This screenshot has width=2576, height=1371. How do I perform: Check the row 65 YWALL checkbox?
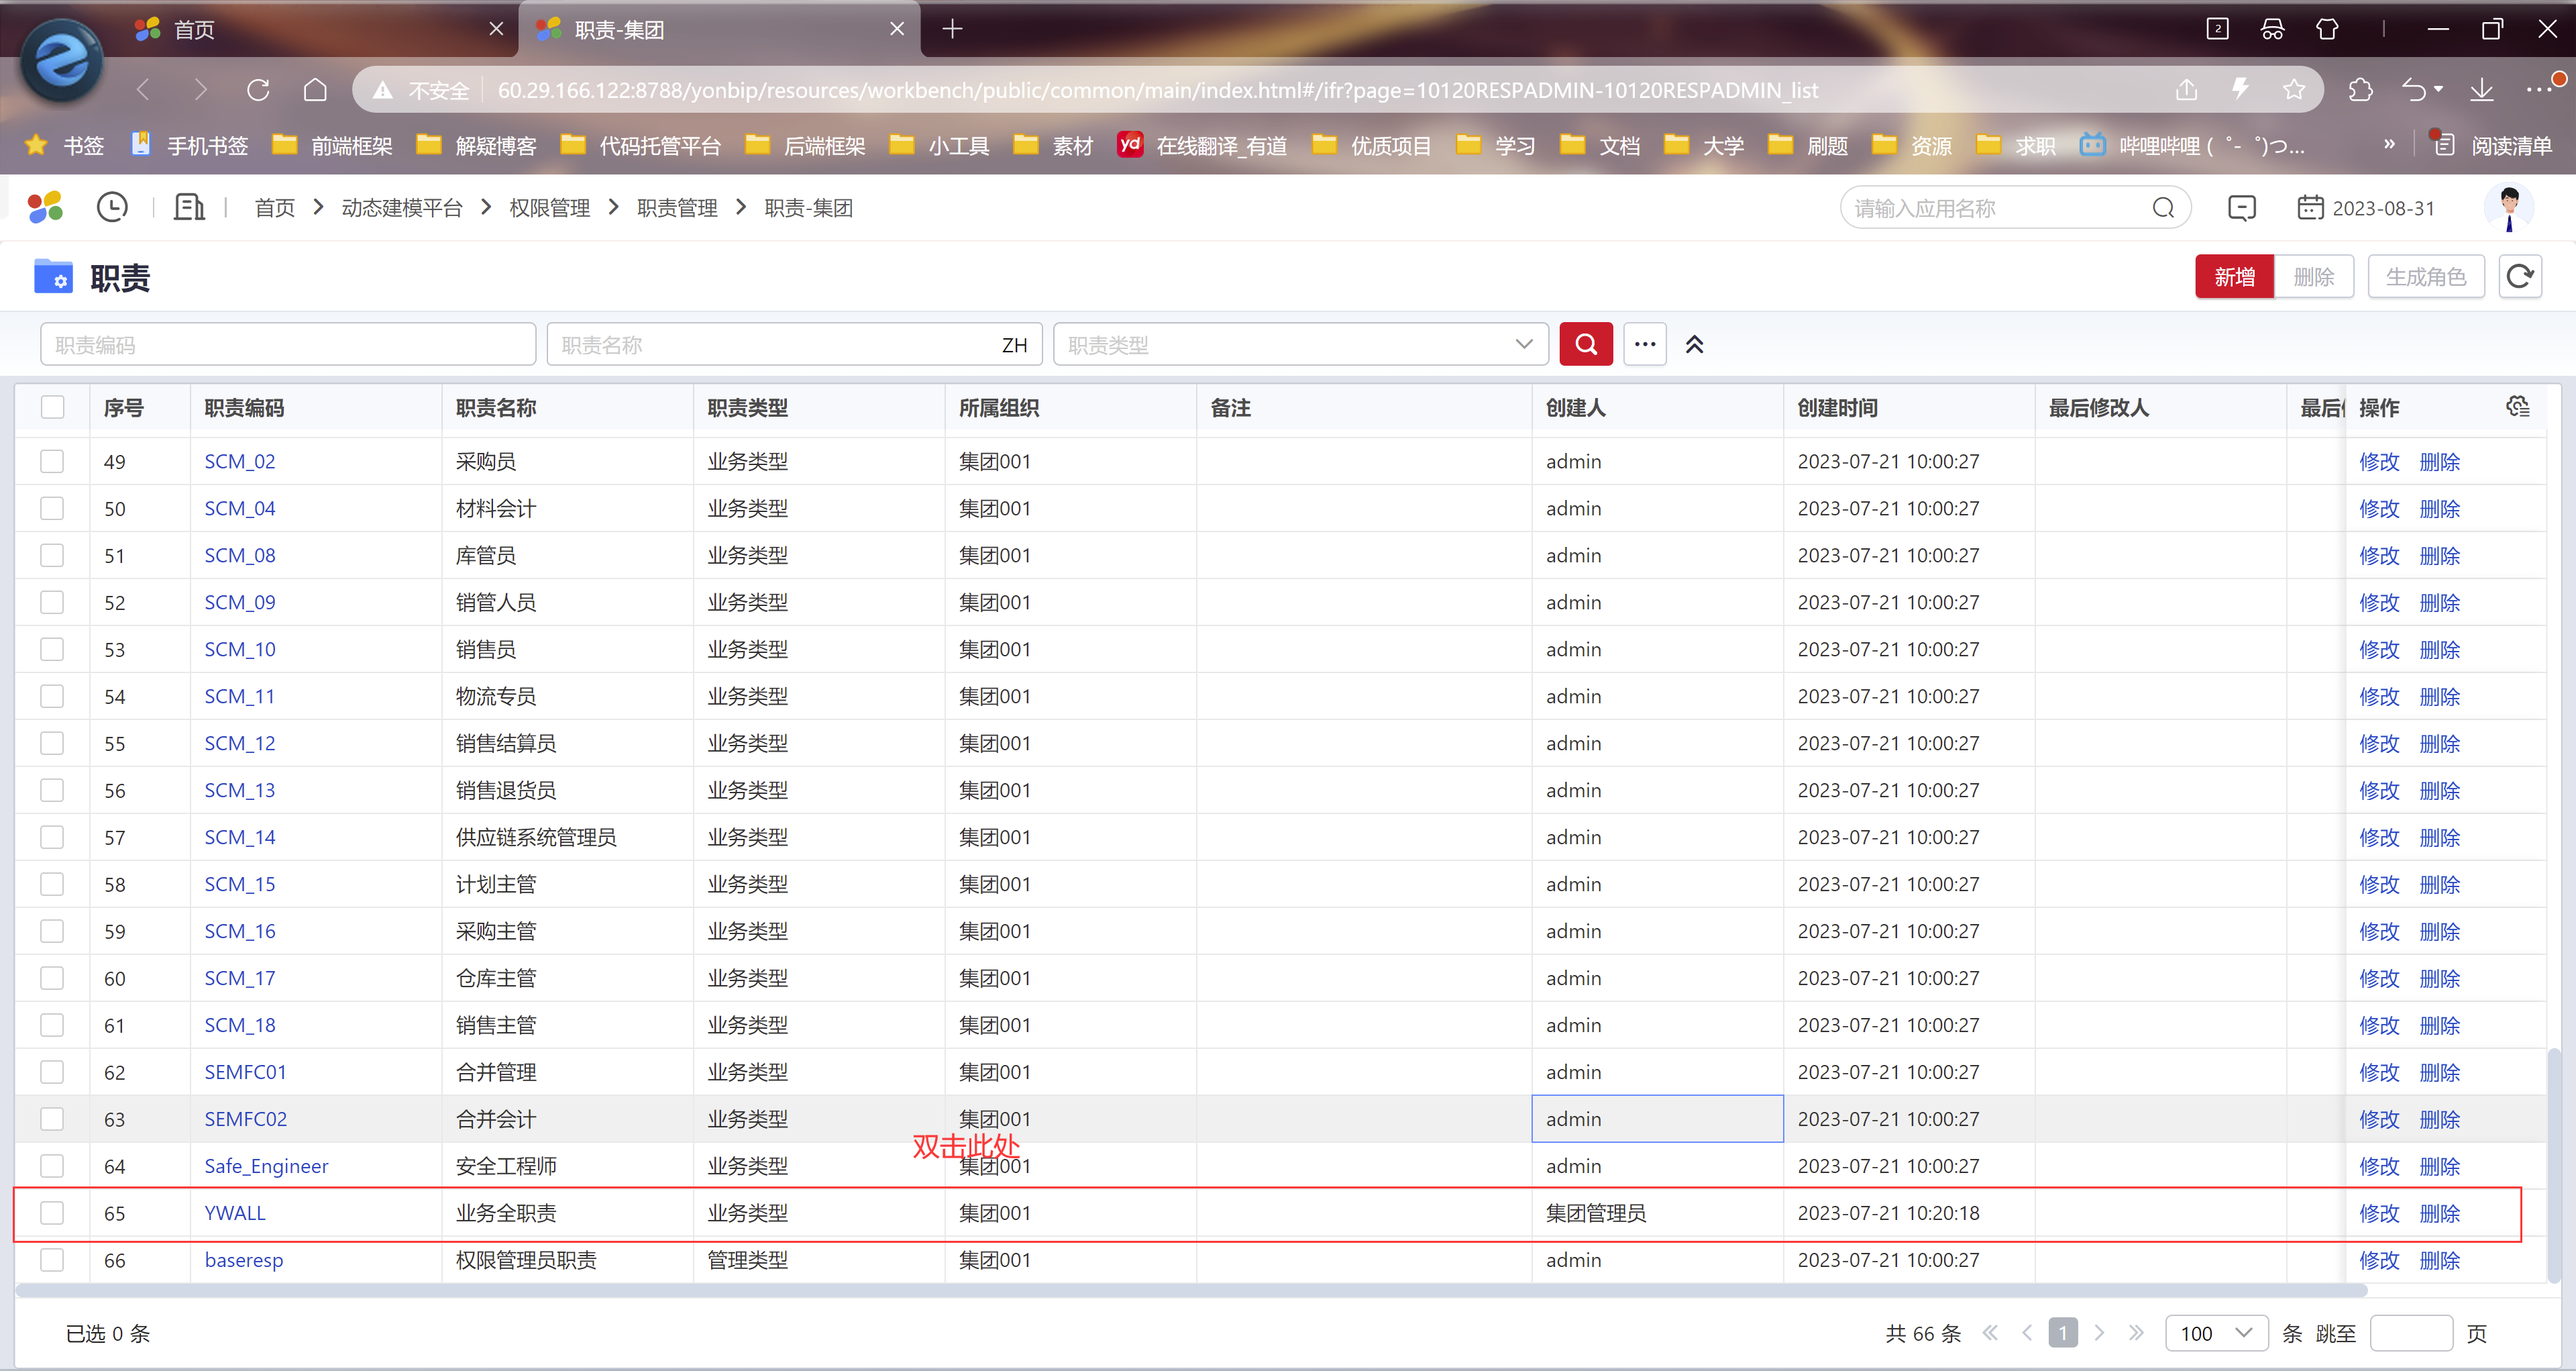click(x=52, y=1213)
